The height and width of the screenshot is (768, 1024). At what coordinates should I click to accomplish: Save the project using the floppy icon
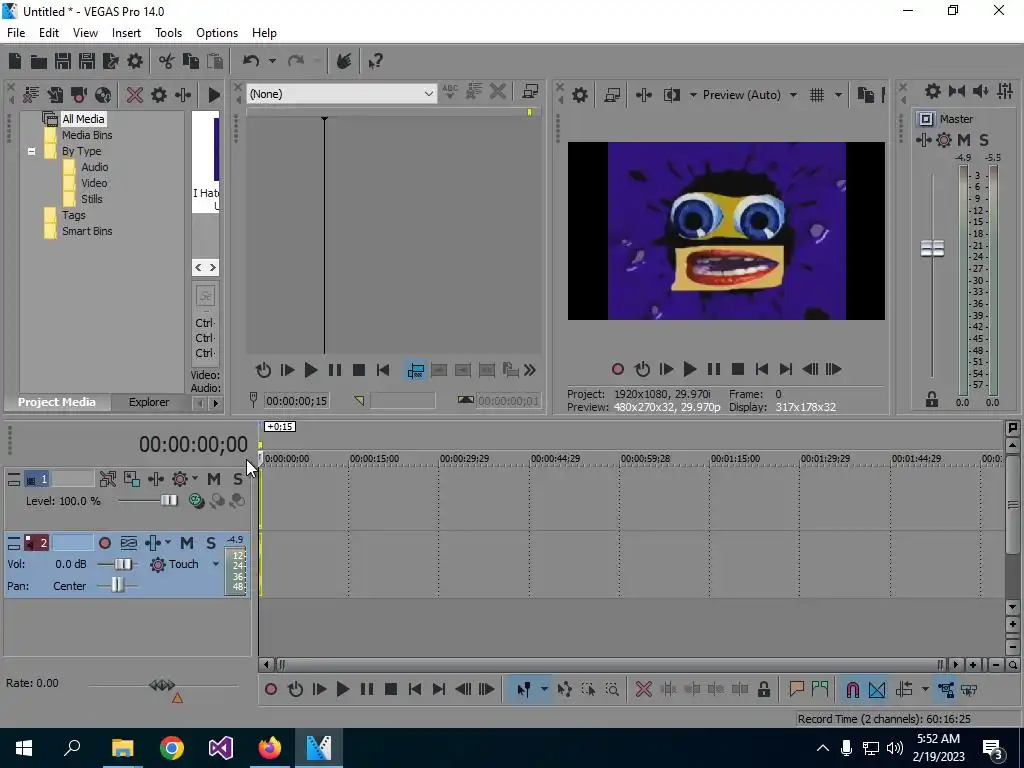[x=63, y=61]
